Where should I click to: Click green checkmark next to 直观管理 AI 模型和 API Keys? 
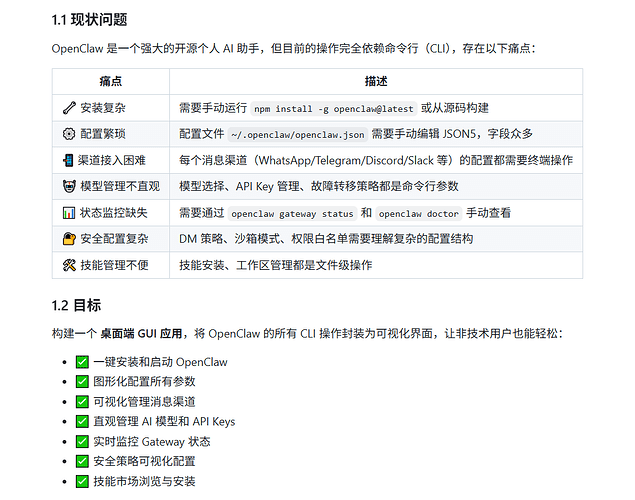[82, 421]
